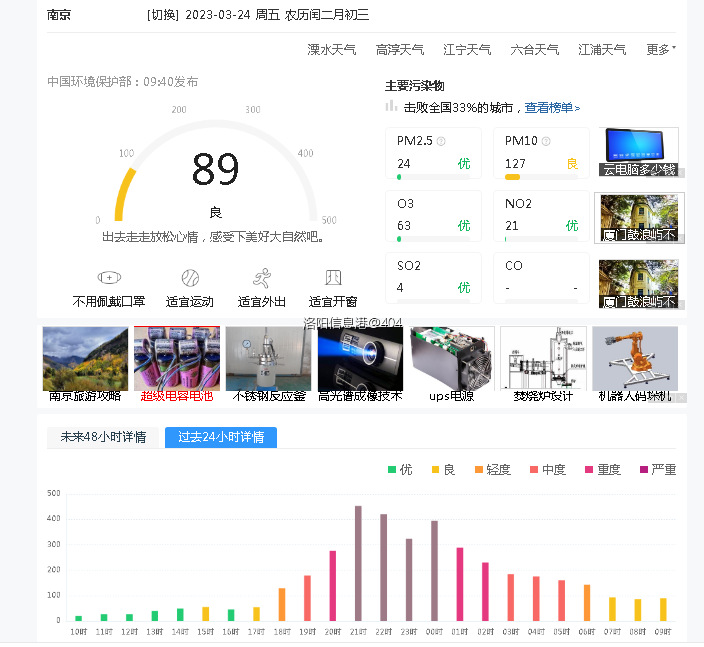This screenshot has height=647, width=704.
Task: Toggle the 严重 legend swatch
Action: tap(644, 470)
